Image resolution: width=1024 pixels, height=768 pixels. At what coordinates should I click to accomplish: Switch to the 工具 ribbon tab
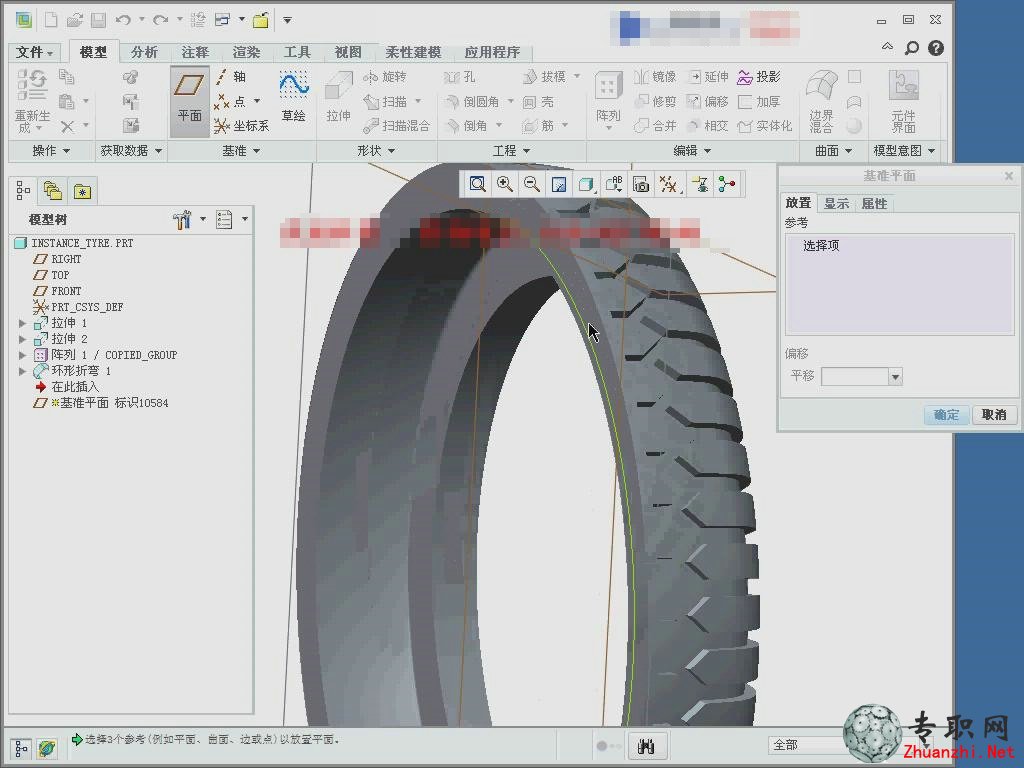[x=296, y=52]
